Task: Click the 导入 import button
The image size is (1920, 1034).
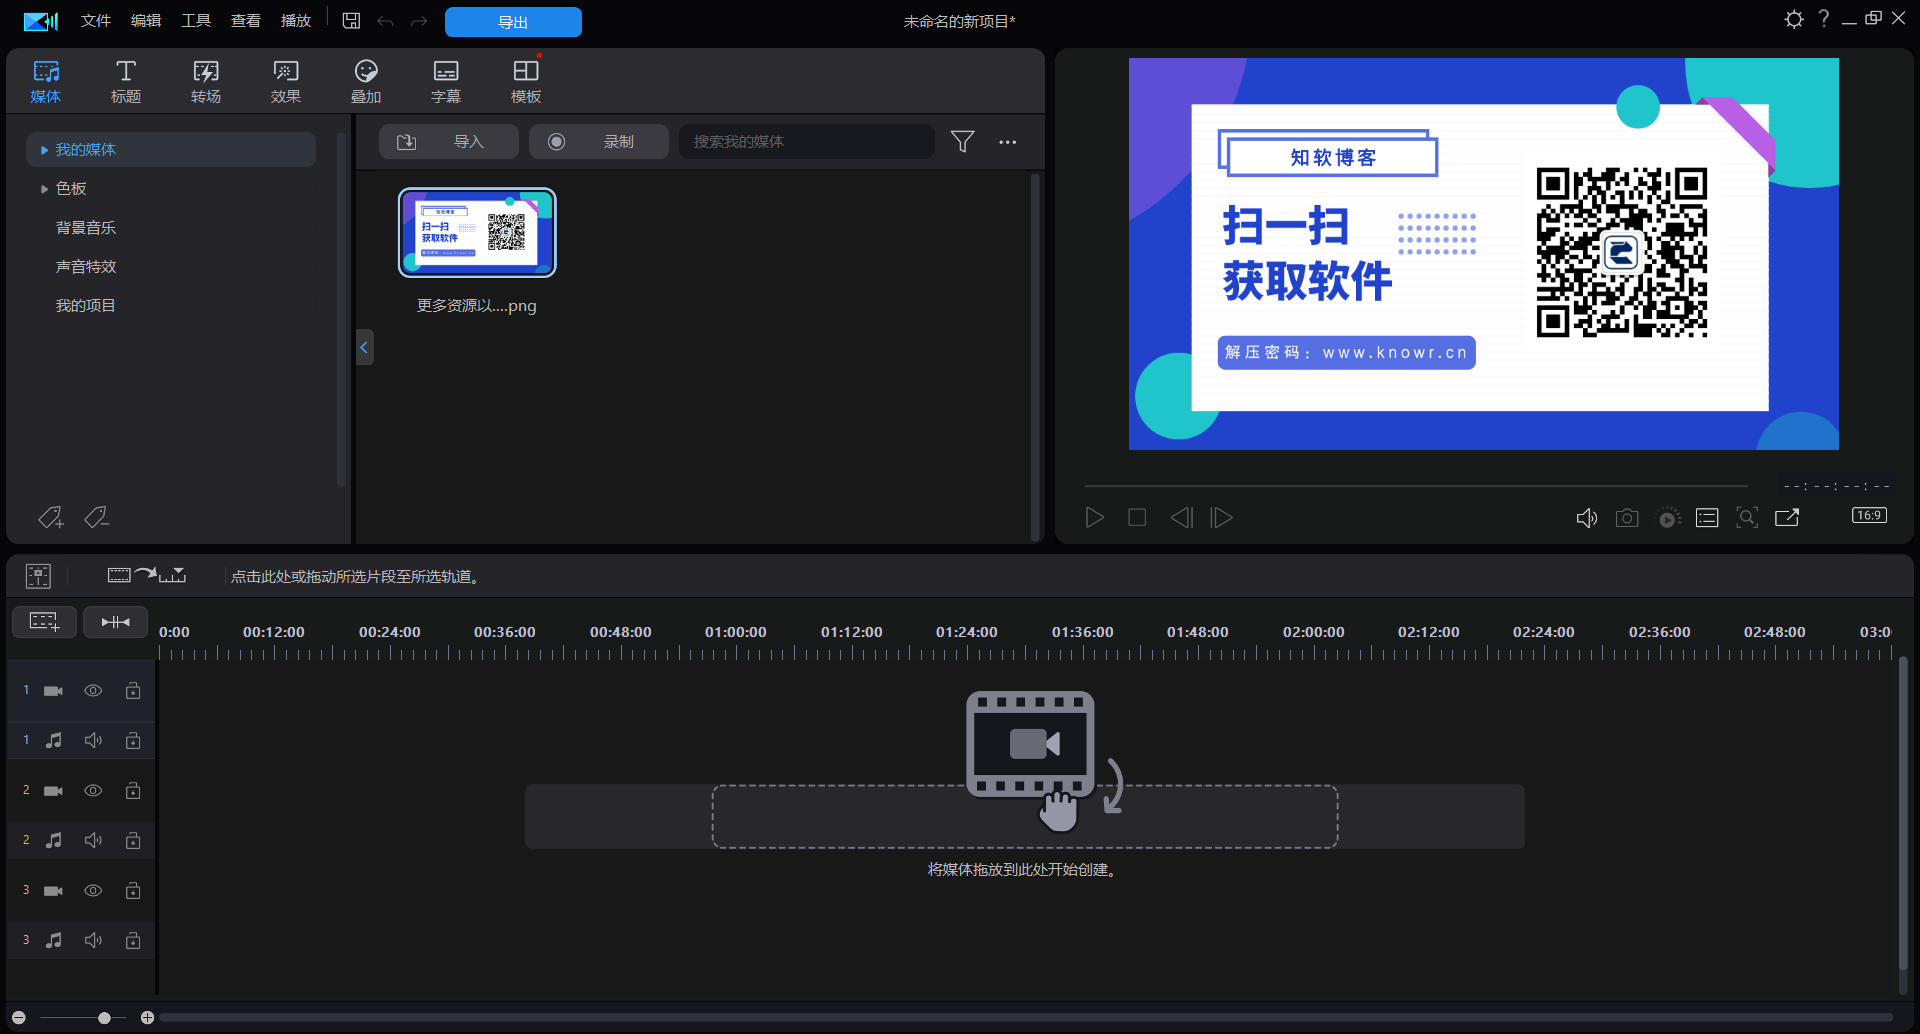Action: [448, 142]
